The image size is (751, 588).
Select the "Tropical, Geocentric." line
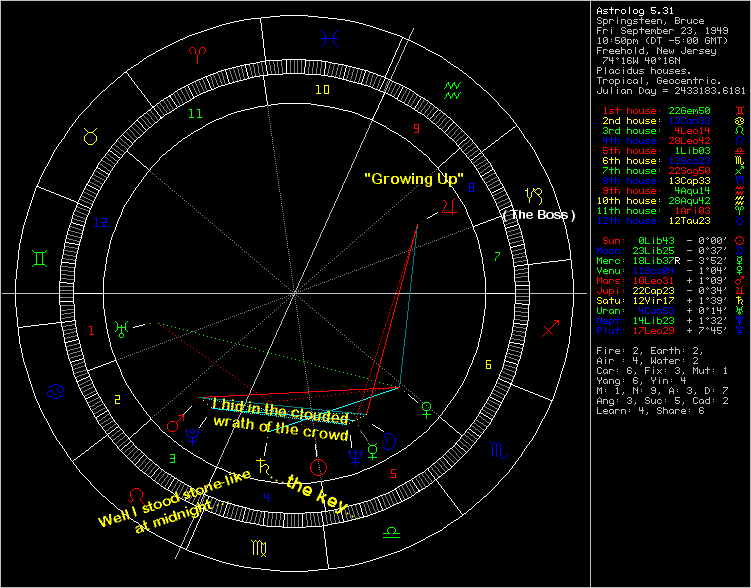(659, 81)
